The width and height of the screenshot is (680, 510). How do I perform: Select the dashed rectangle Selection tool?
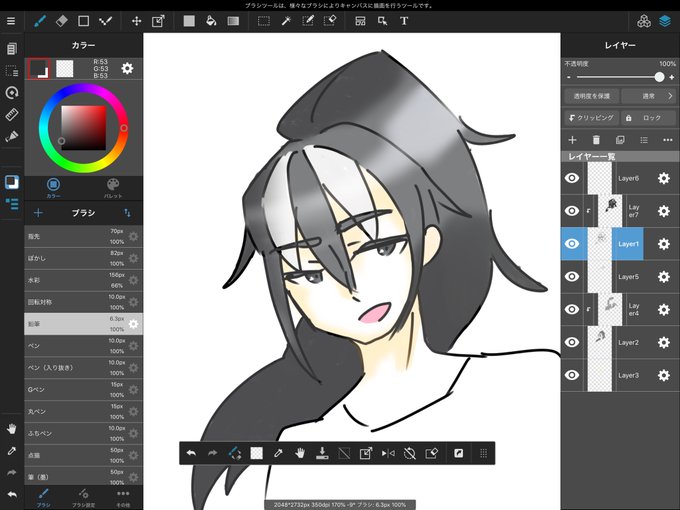[x=264, y=21]
